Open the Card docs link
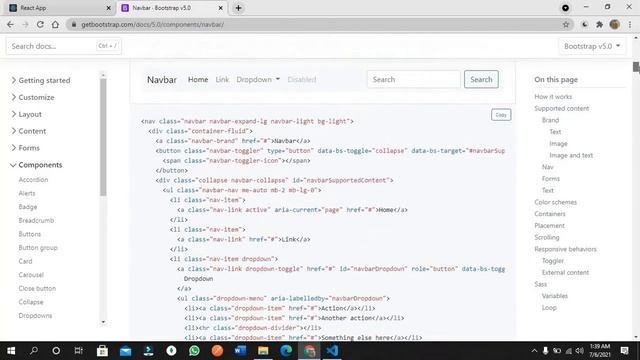640x360 pixels. coord(25,261)
